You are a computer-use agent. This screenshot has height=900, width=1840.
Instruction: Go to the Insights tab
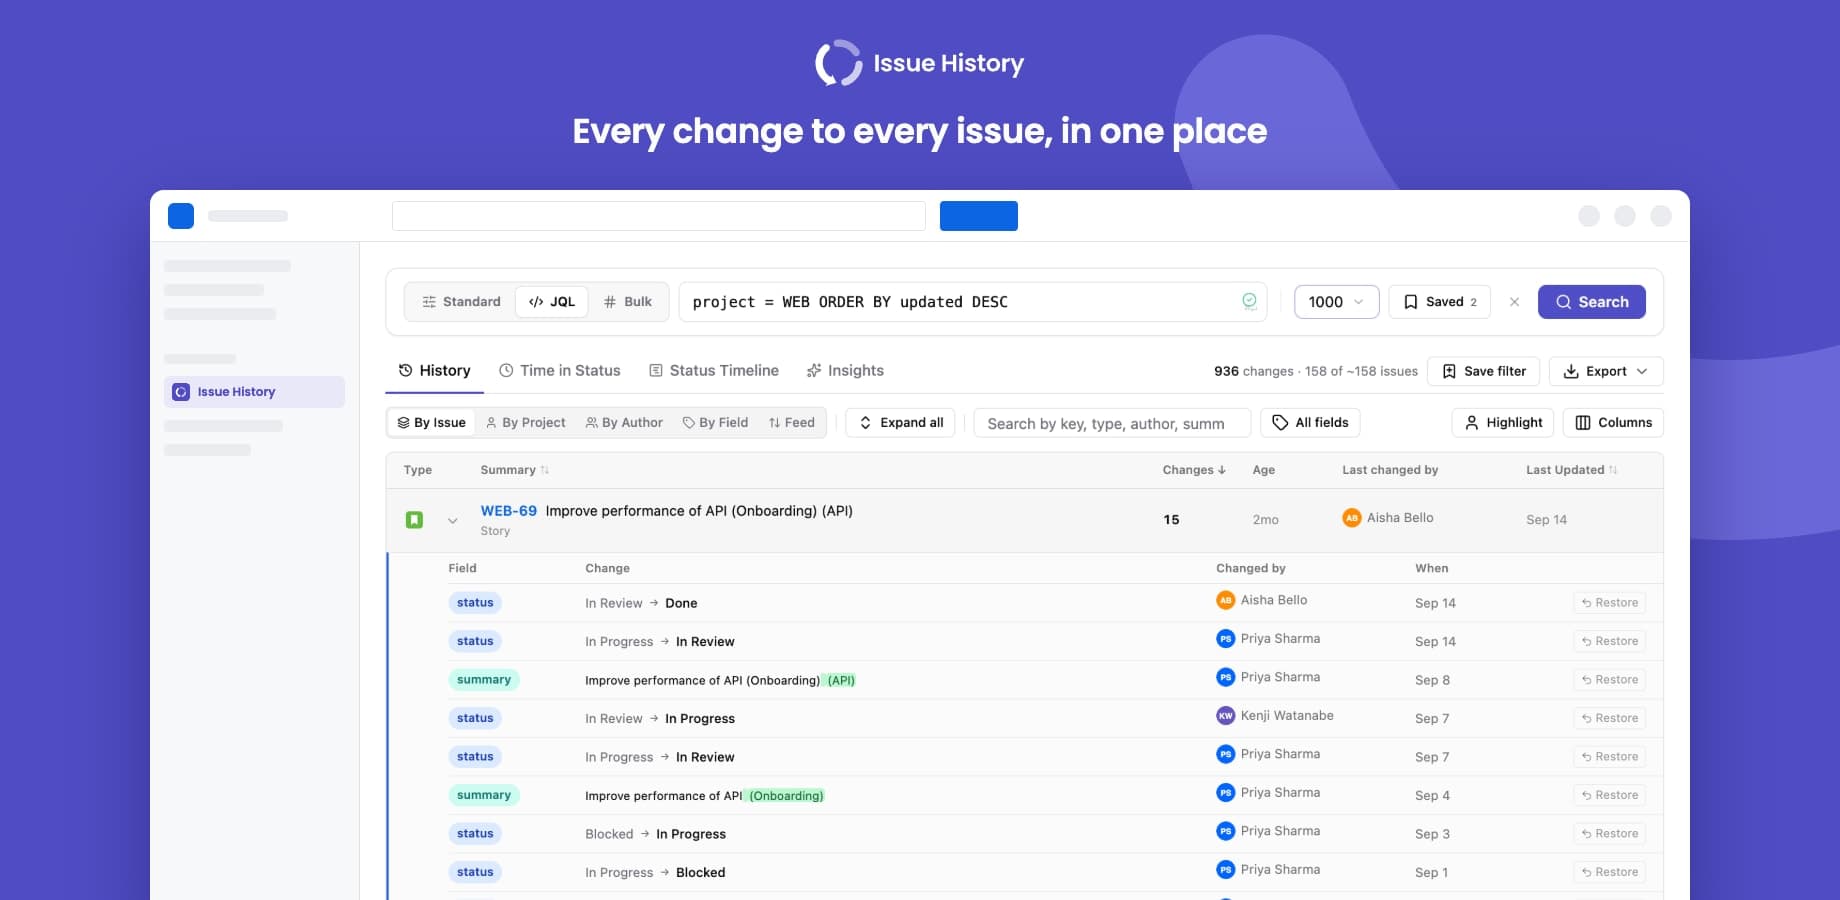pos(845,371)
